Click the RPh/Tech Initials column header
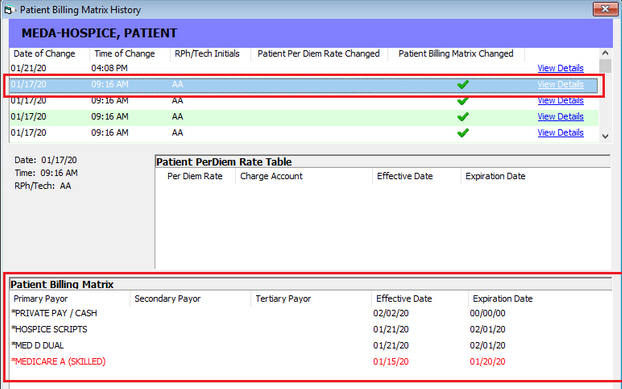 pos(207,54)
